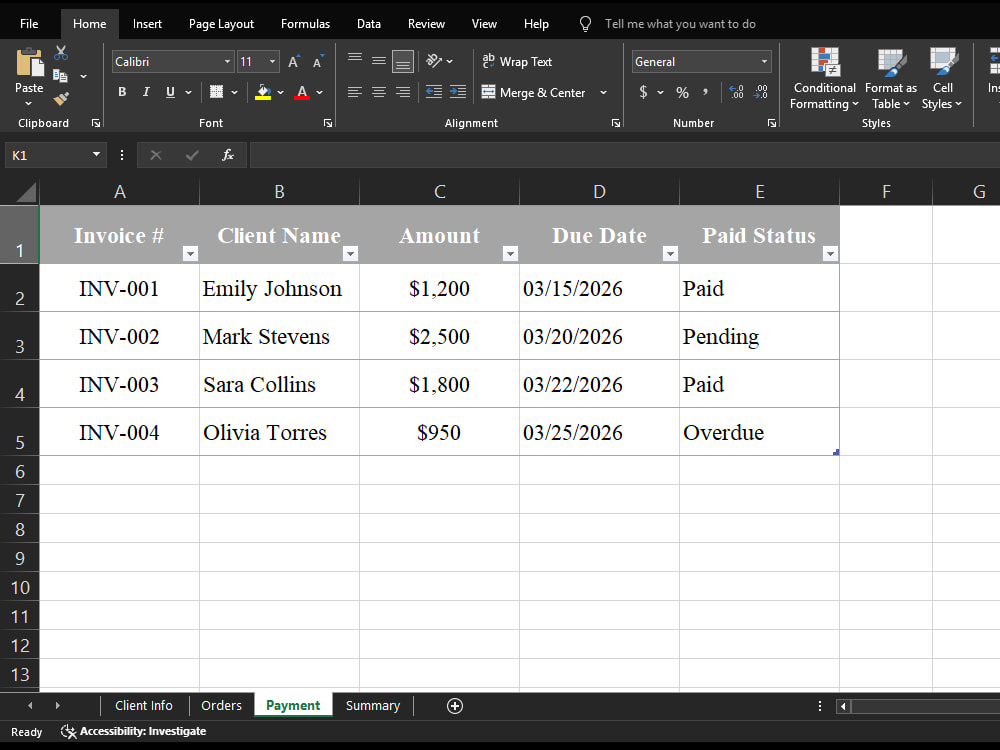This screenshot has width=1000, height=750.
Task: Switch to the Data tab
Action: (x=369, y=24)
